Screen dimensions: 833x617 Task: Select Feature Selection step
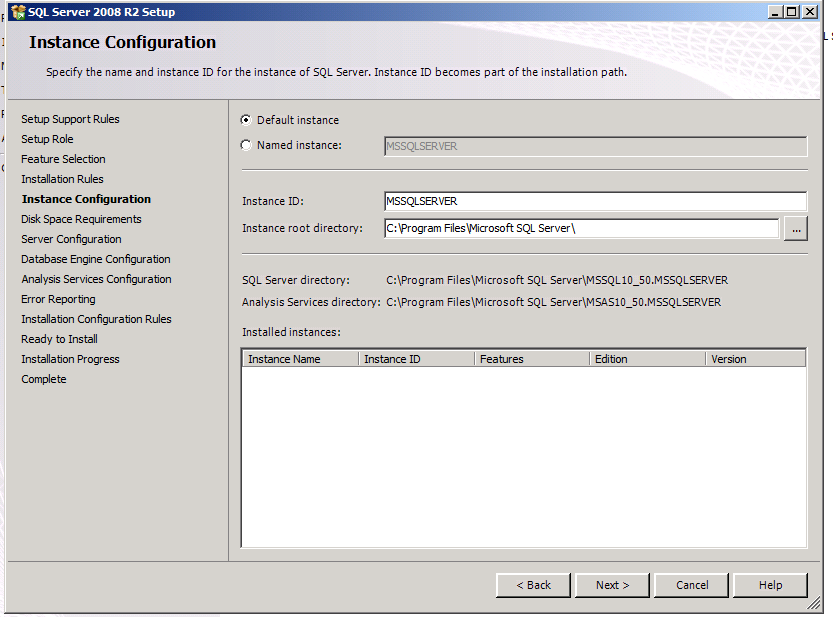point(63,159)
